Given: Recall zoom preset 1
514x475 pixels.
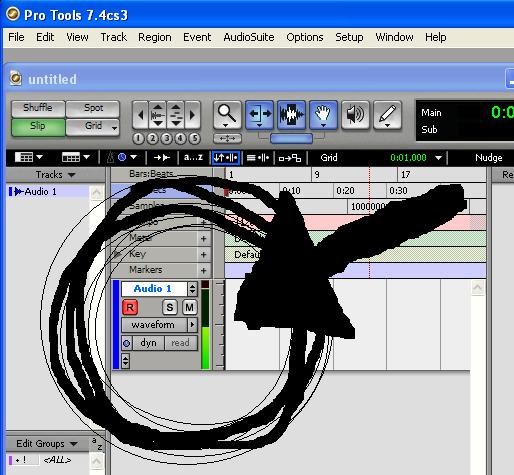Looking at the screenshot, I should click(138, 138).
